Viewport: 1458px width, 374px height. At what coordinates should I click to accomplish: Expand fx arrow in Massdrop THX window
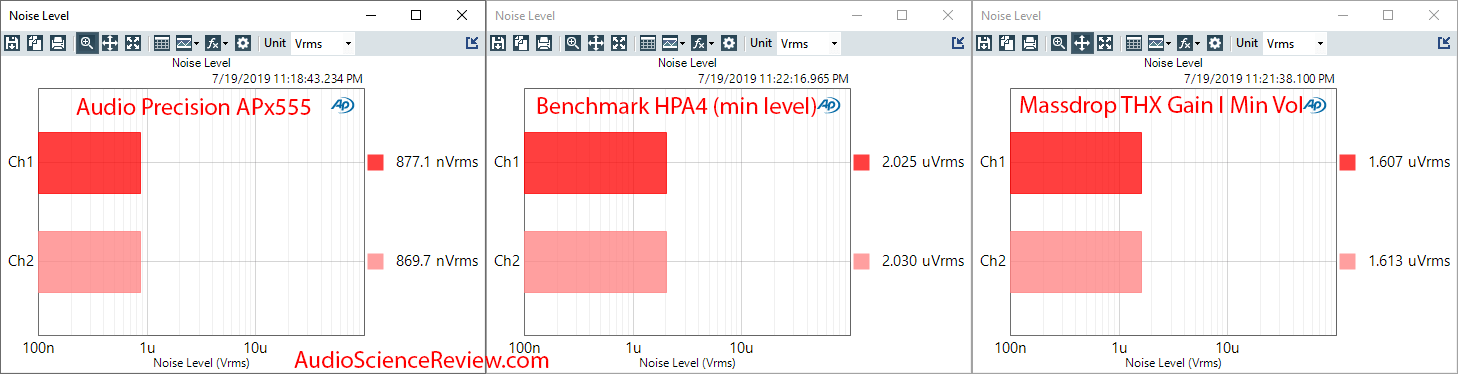point(1198,44)
